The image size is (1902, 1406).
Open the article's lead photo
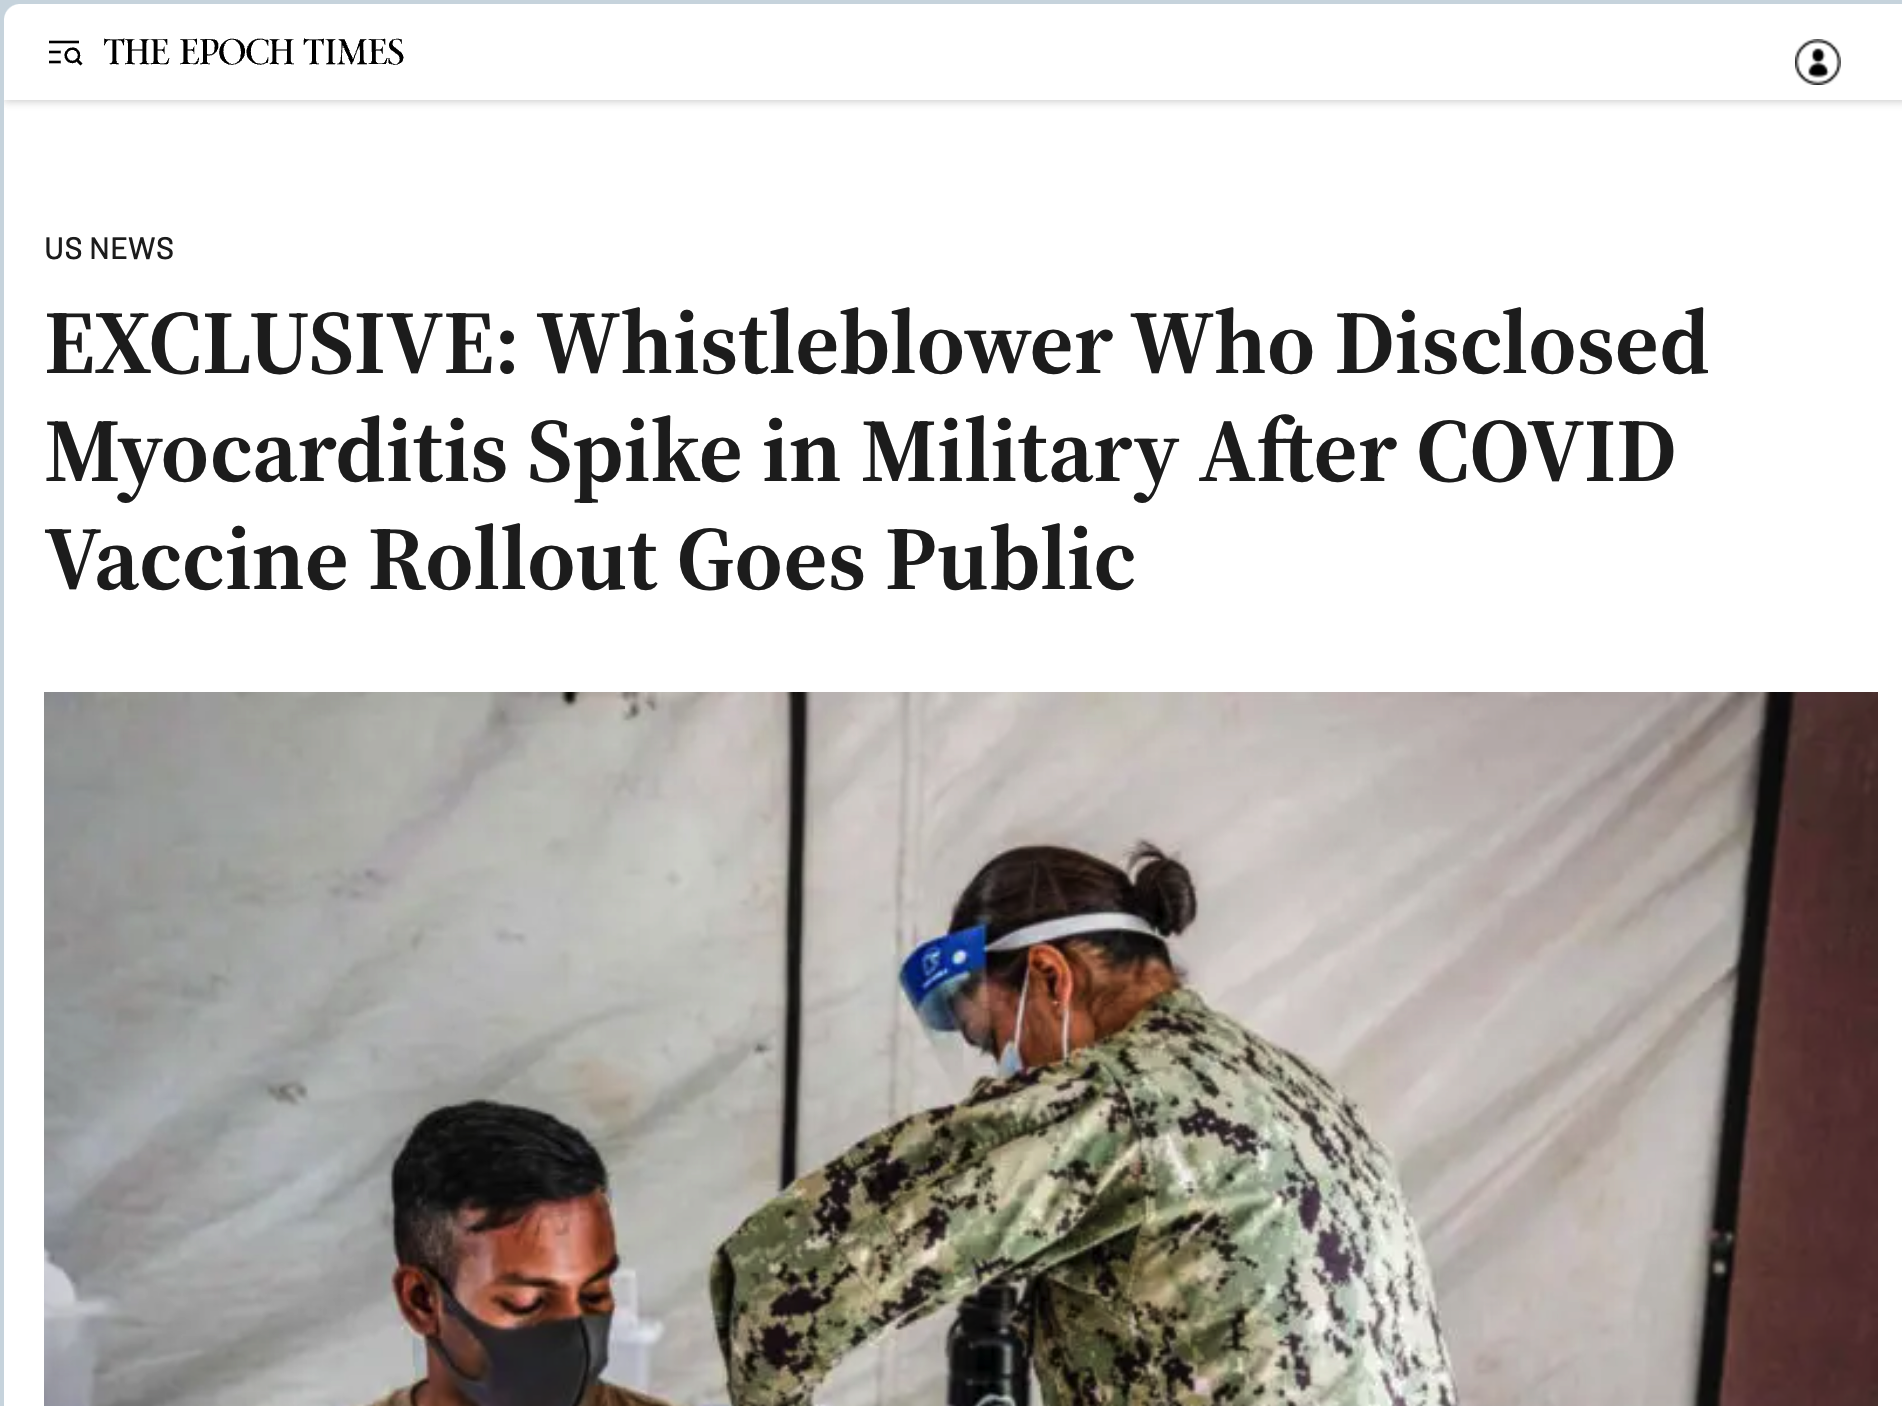960,1049
